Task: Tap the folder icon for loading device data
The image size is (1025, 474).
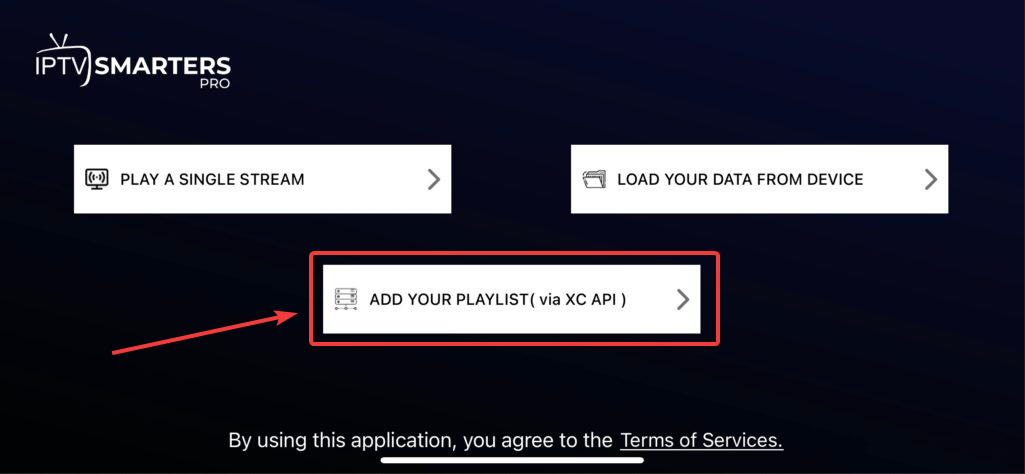Action: tap(594, 179)
